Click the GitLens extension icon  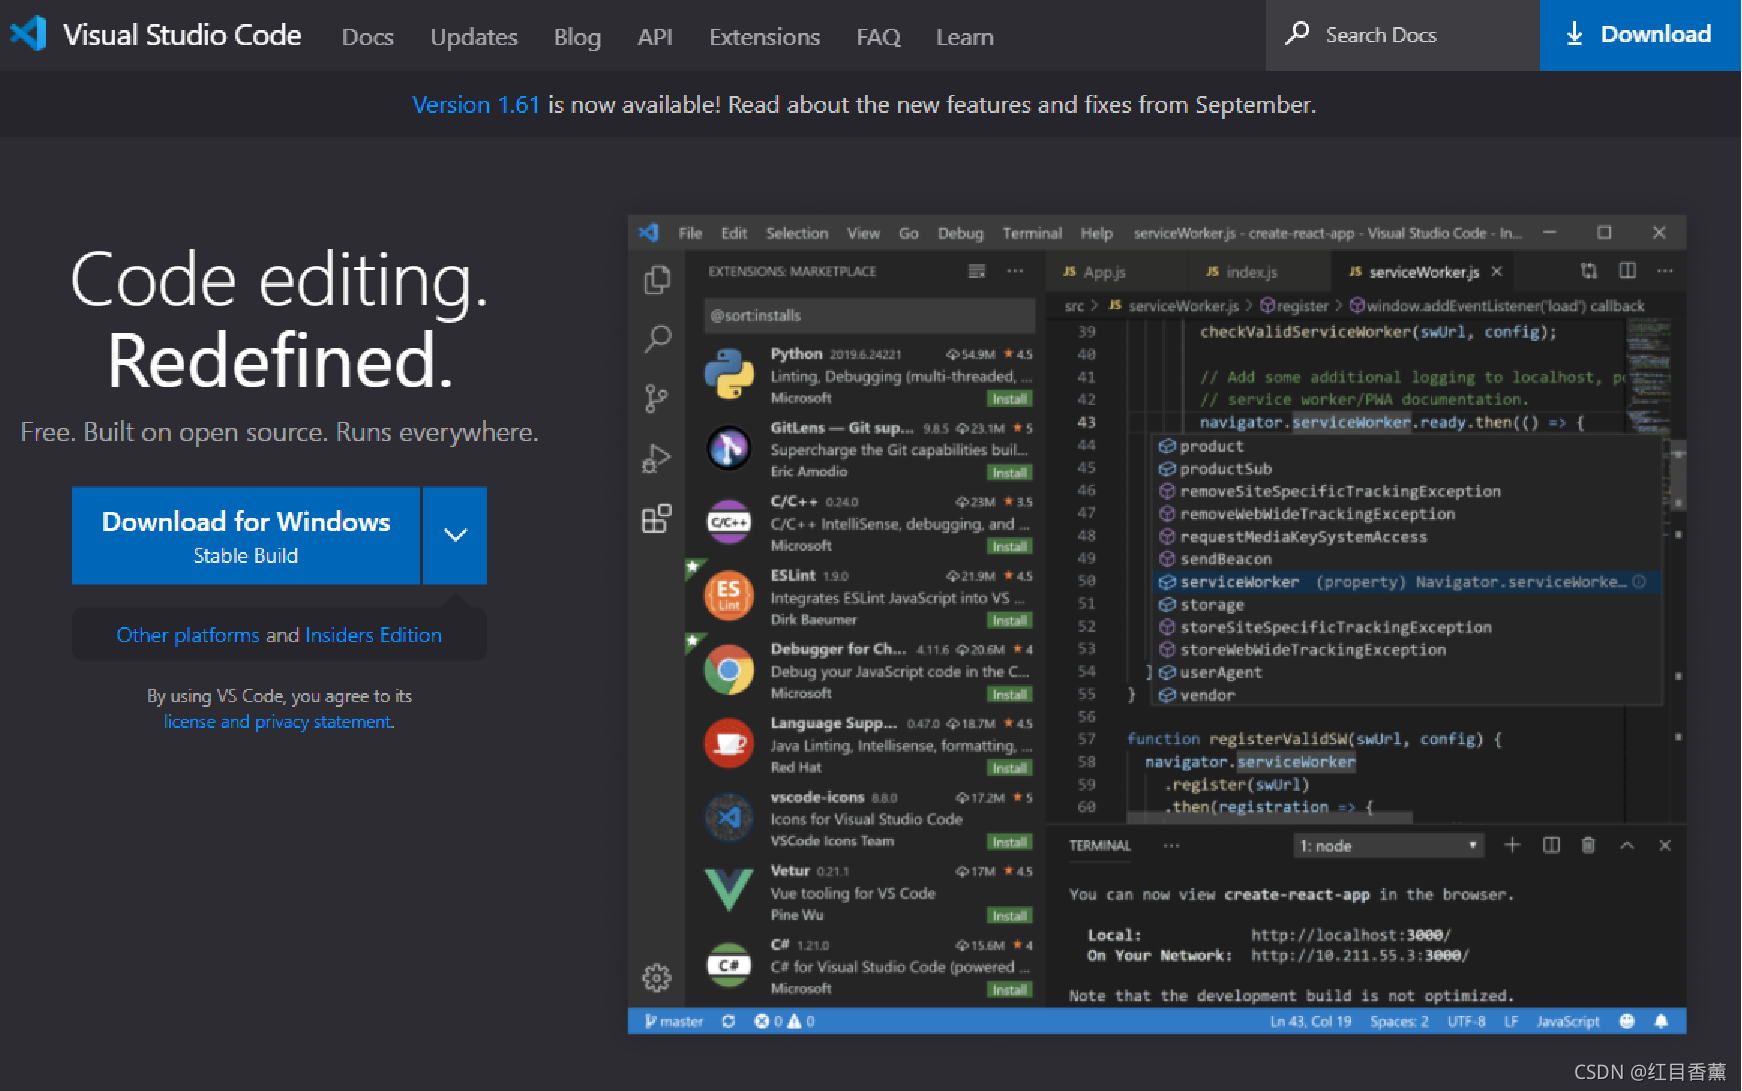click(x=729, y=448)
